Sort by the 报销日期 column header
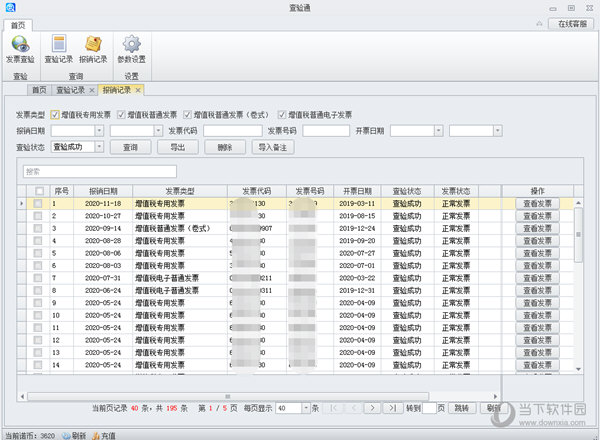This screenshot has width=600, height=440. (103, 191)
